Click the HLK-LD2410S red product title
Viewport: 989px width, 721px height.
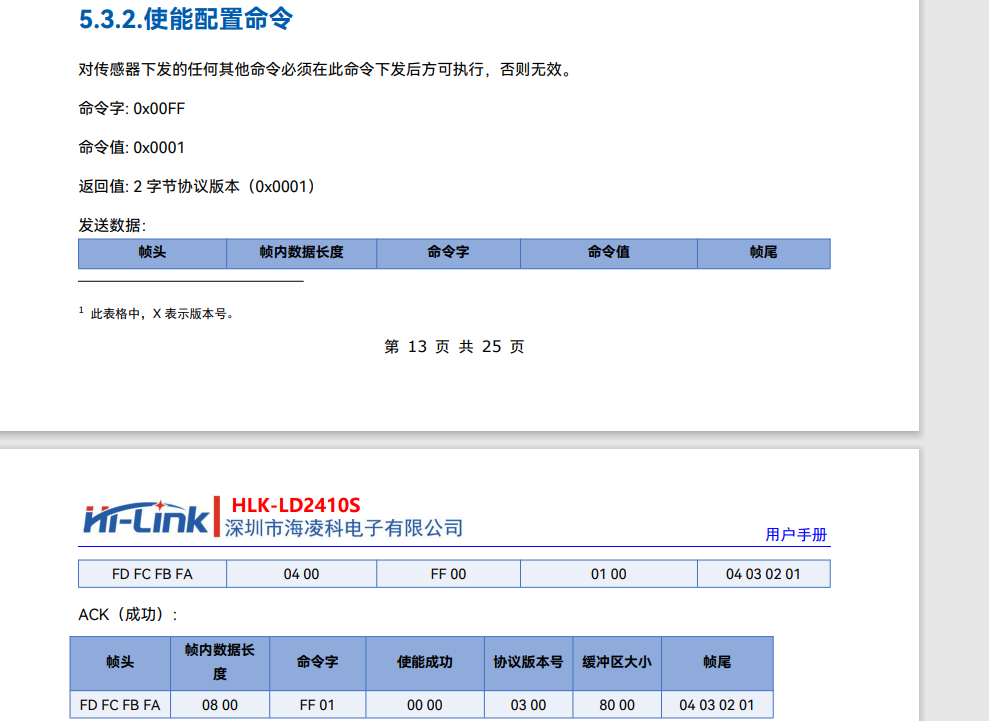tap(296, 505)
